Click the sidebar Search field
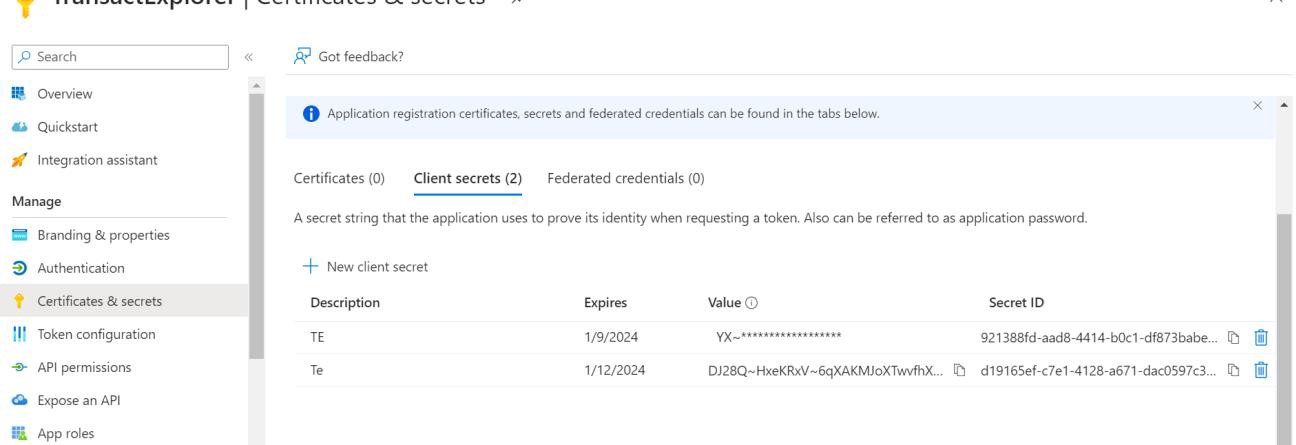 (x=126, y=57)
